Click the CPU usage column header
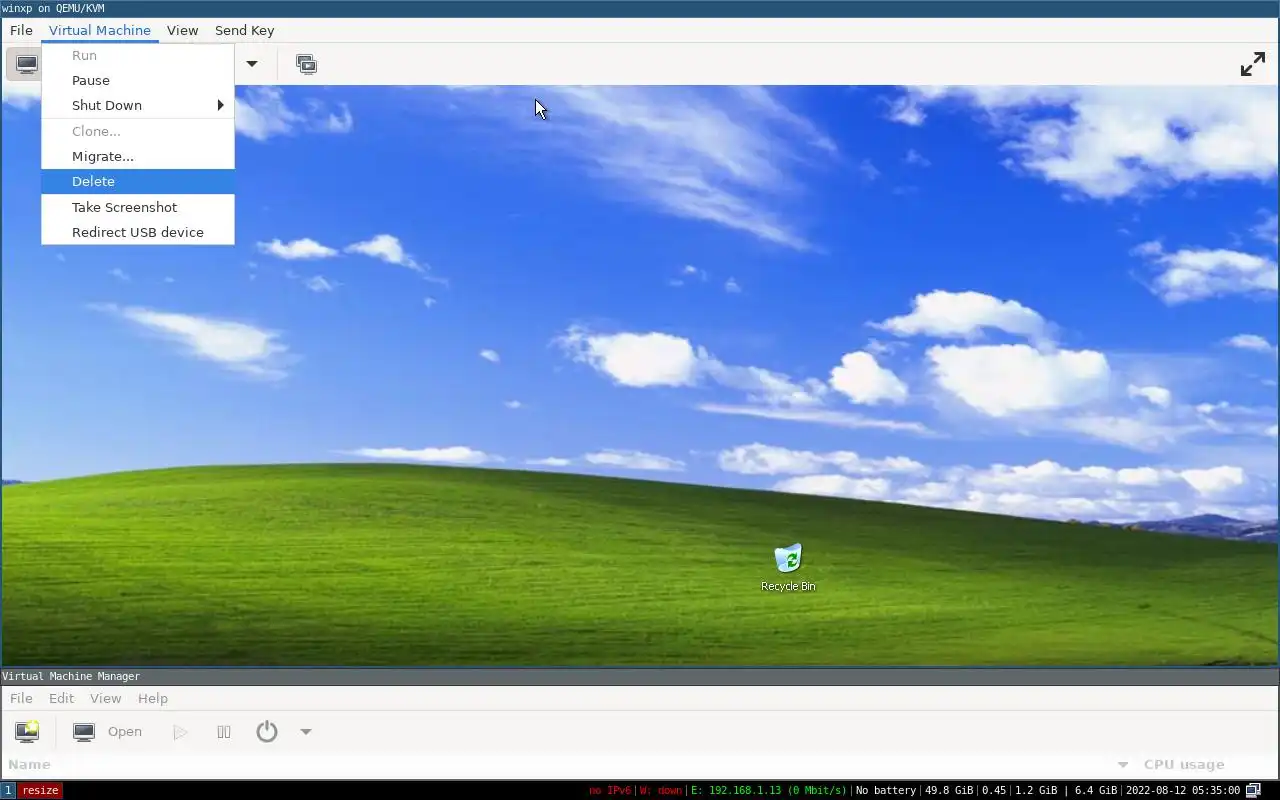 coord(1184,764)
